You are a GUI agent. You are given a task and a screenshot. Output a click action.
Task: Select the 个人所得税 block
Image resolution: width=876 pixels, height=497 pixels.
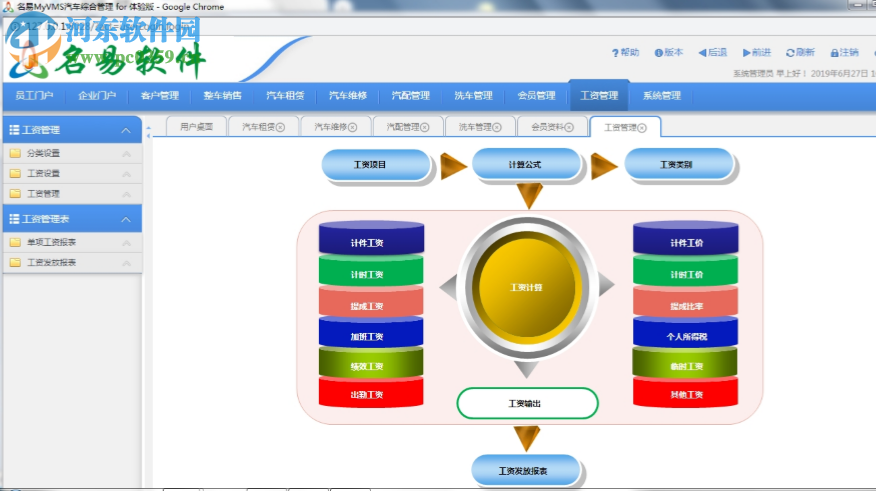coord(685,334)
